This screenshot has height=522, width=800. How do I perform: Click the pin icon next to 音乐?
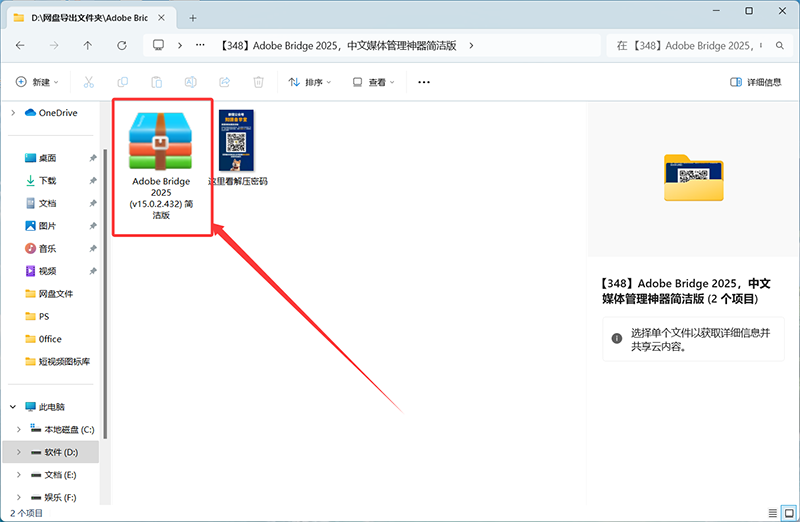coord(93,248)
